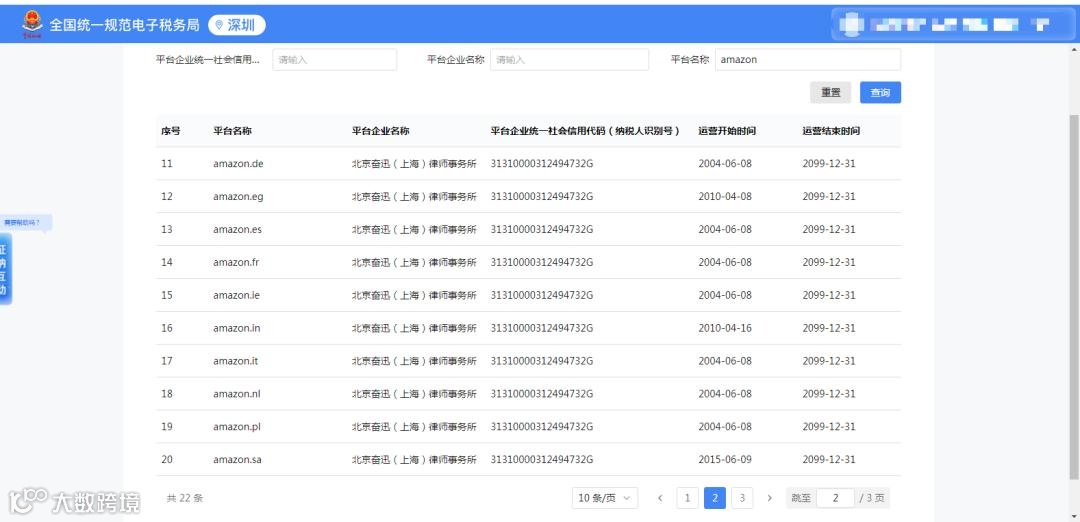Focus the 平台企业名称 input field
The width and height of the screenshot is (1080, 522).
tap(570, 60)
